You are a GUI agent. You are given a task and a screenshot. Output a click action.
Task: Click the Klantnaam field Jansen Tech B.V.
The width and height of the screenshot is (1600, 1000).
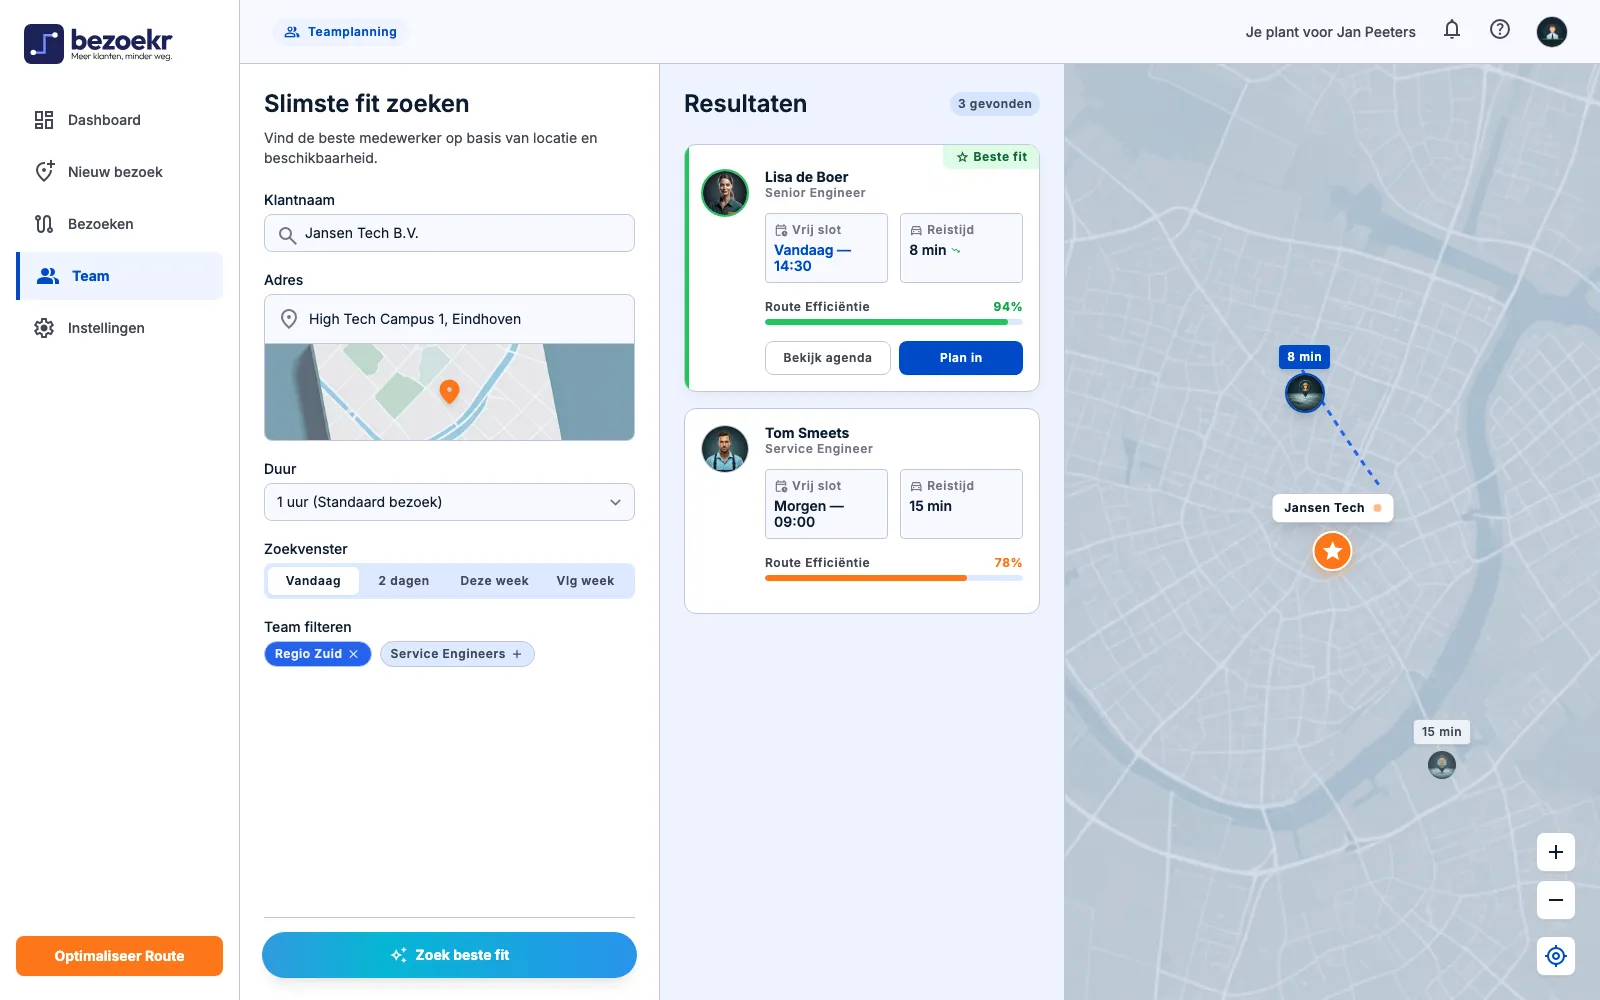(449, 233)
